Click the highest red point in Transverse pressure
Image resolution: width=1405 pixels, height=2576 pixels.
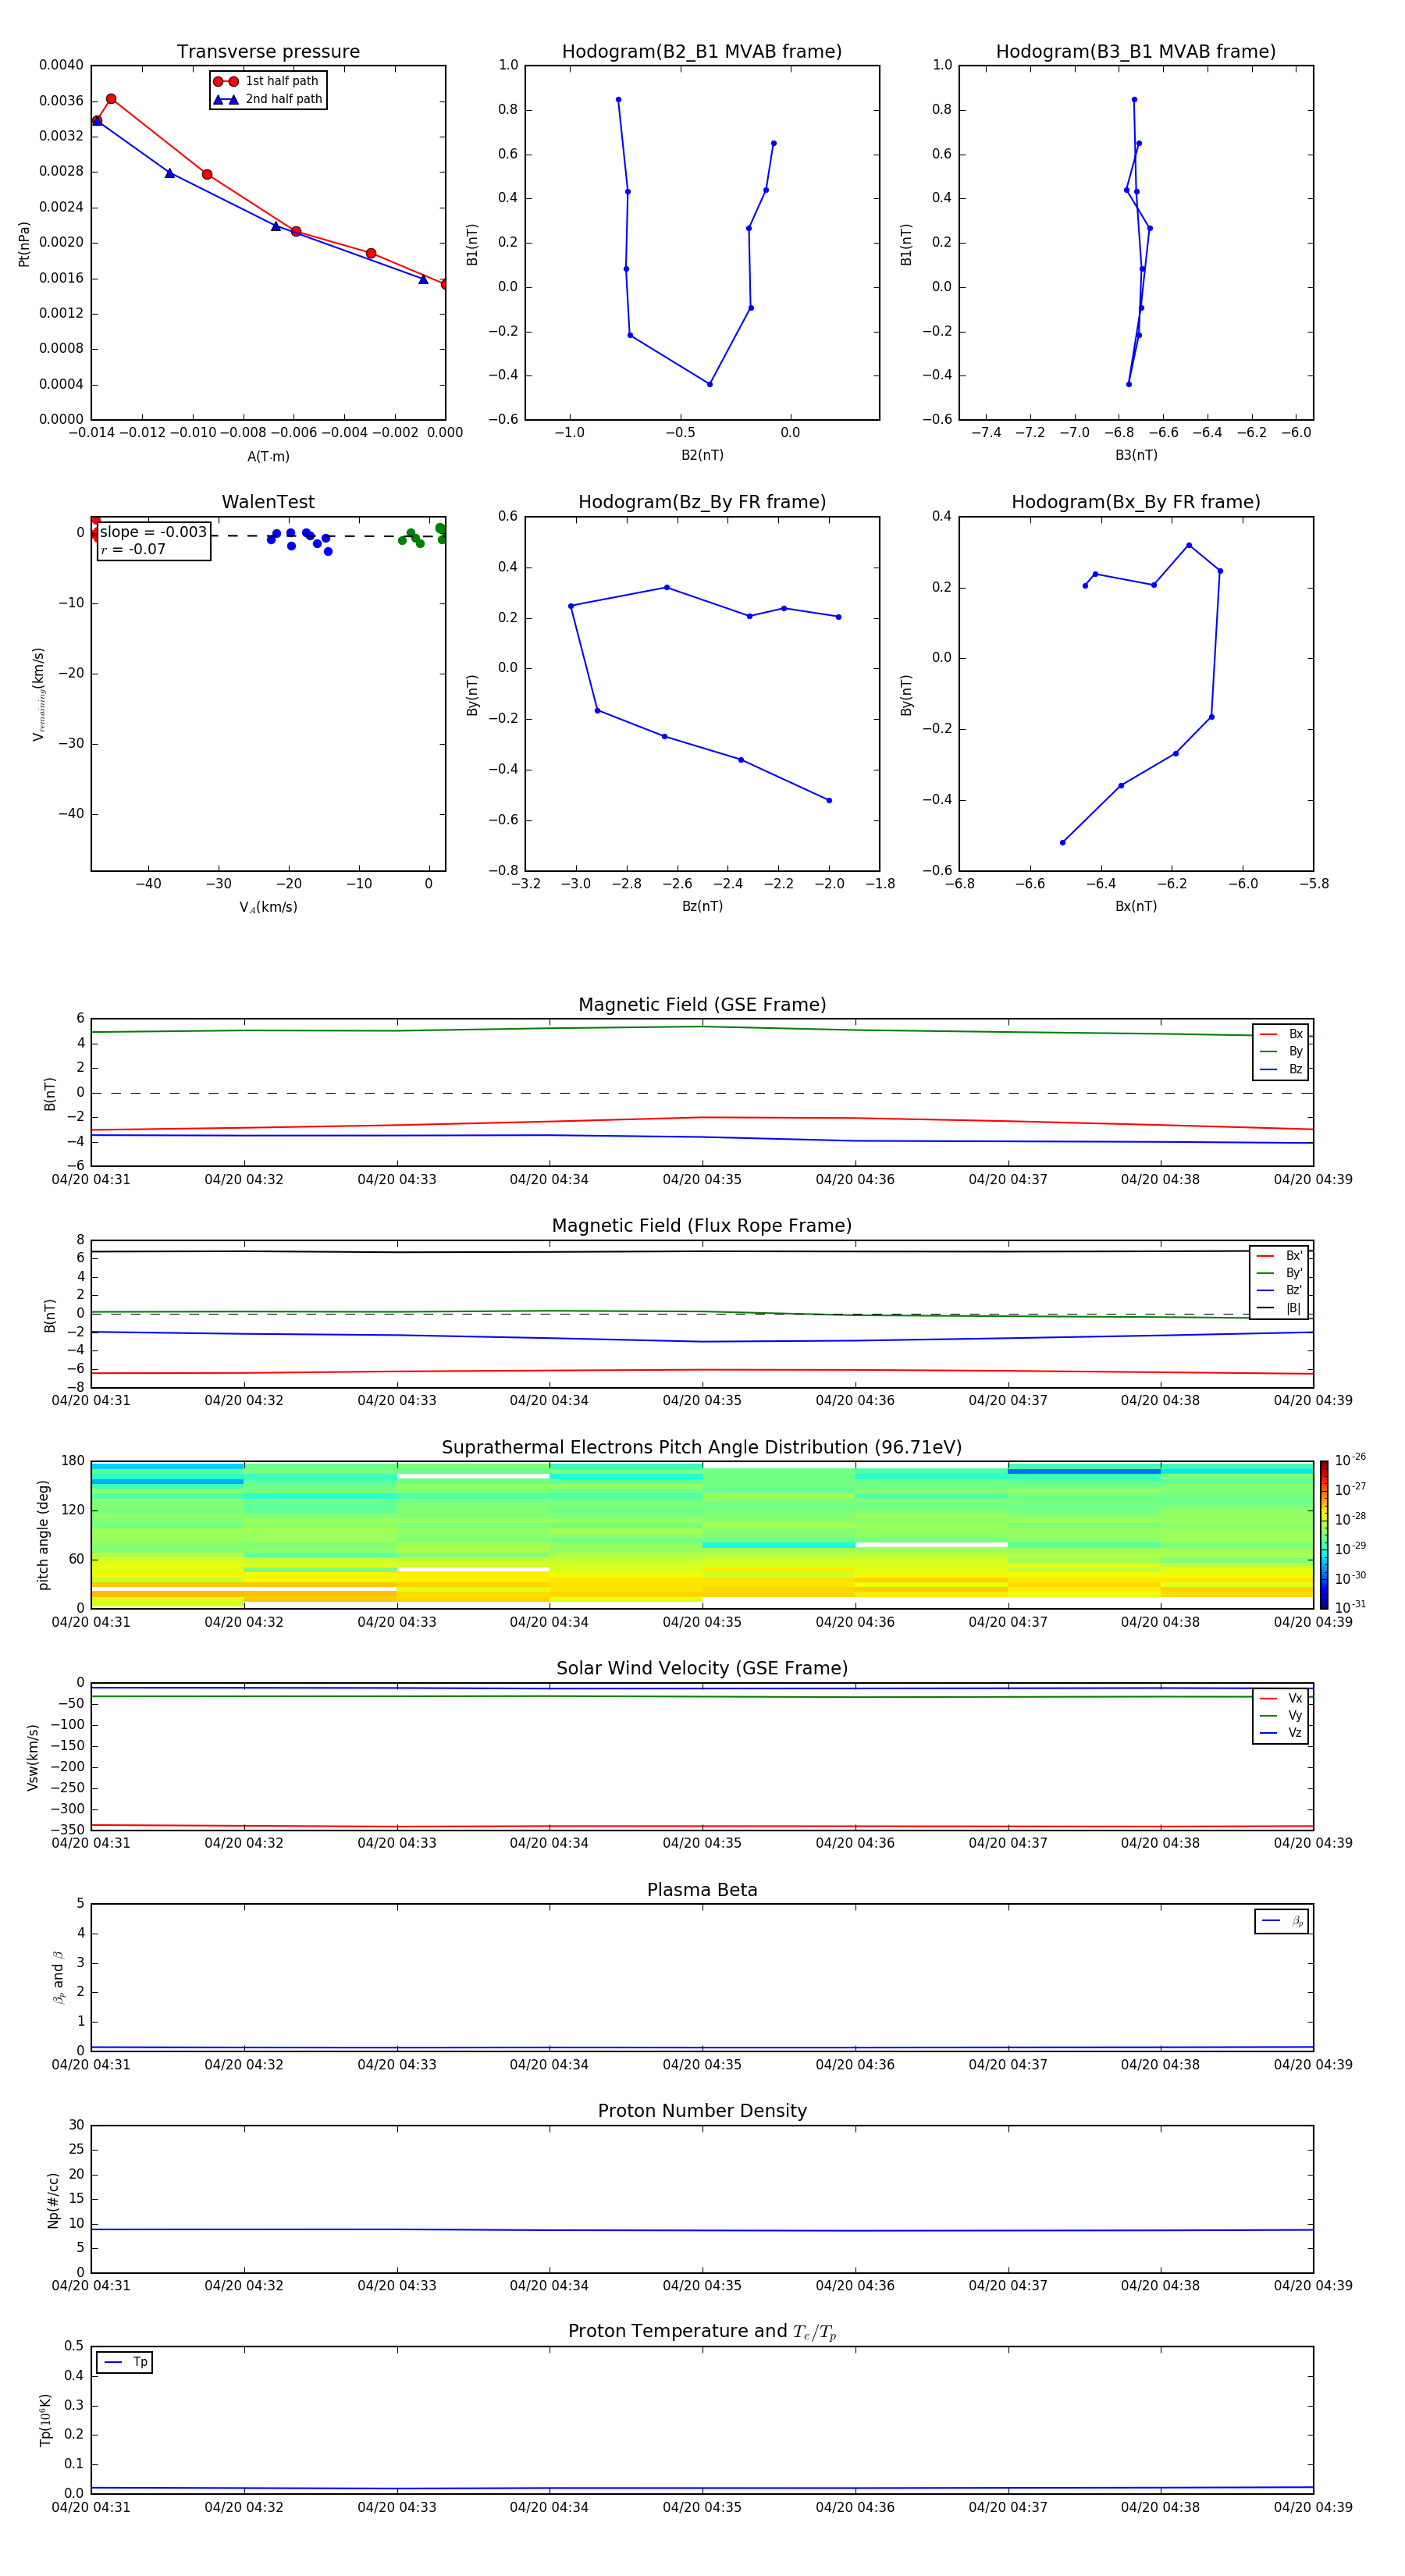pos(111,99)
